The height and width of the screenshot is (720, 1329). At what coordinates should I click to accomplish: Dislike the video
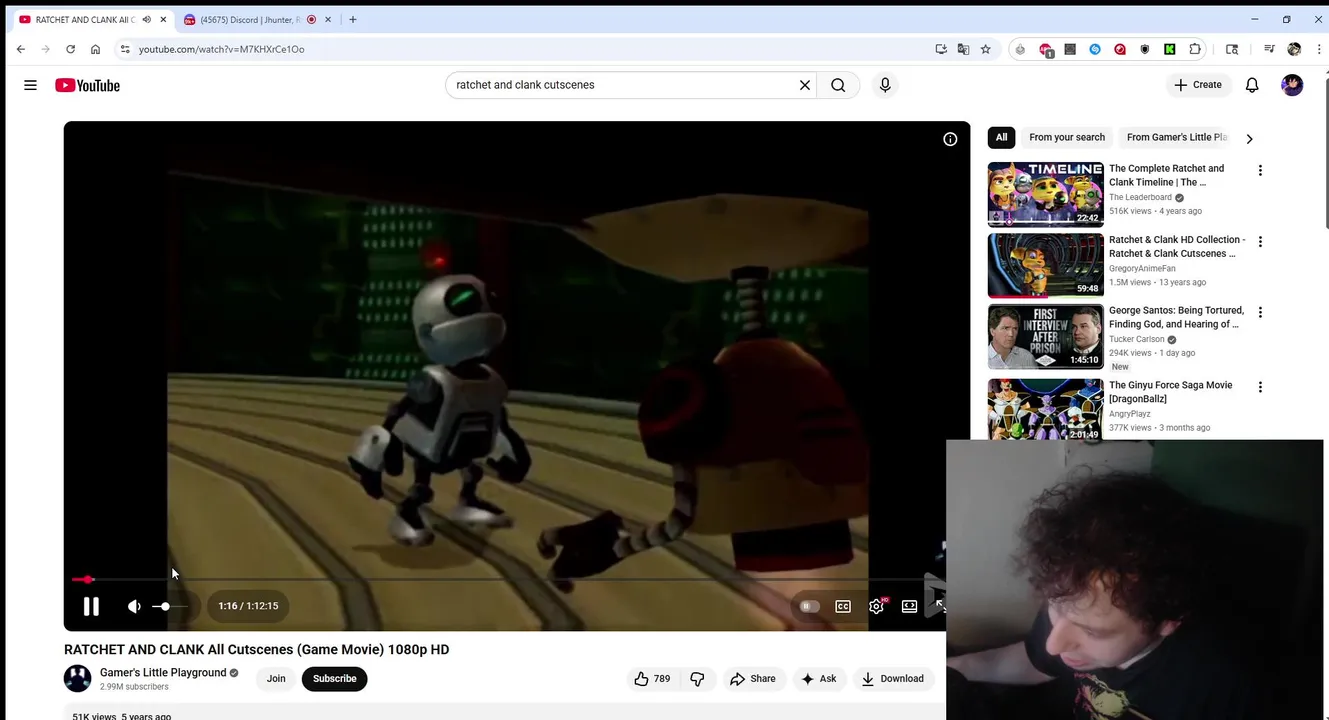[697, 678]
